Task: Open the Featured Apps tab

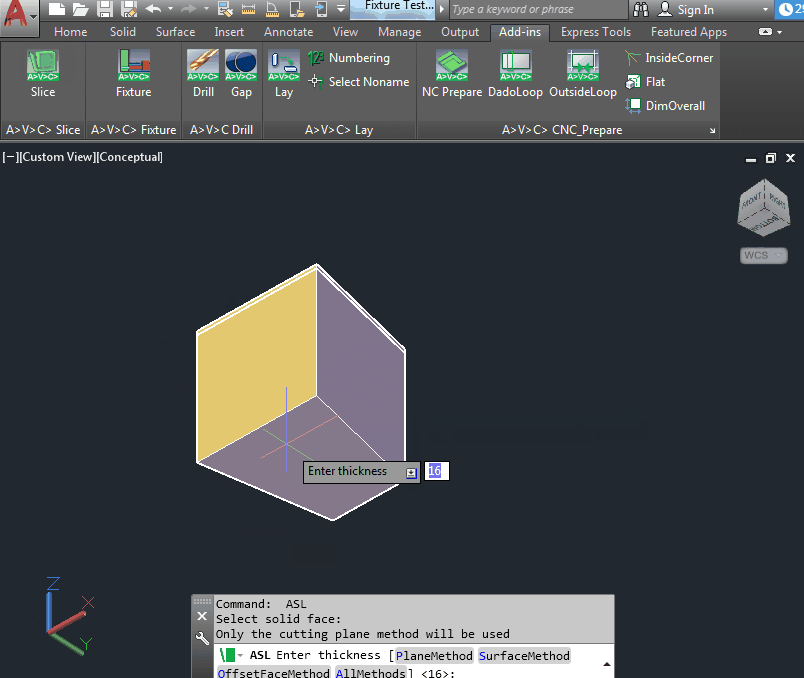Action: [689, 32]
